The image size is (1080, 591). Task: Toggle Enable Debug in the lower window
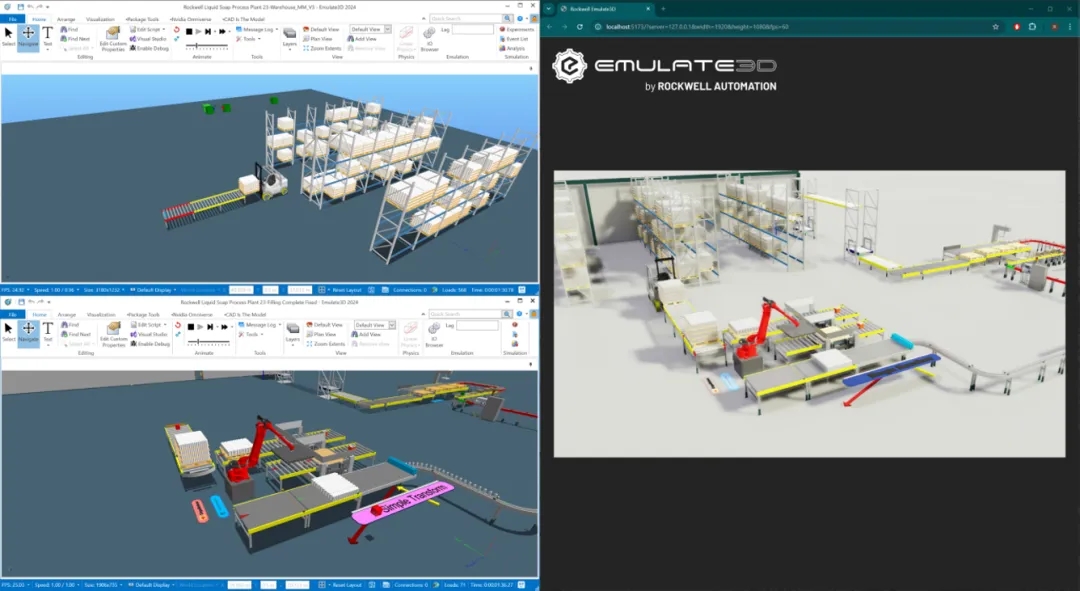[149, 344]
